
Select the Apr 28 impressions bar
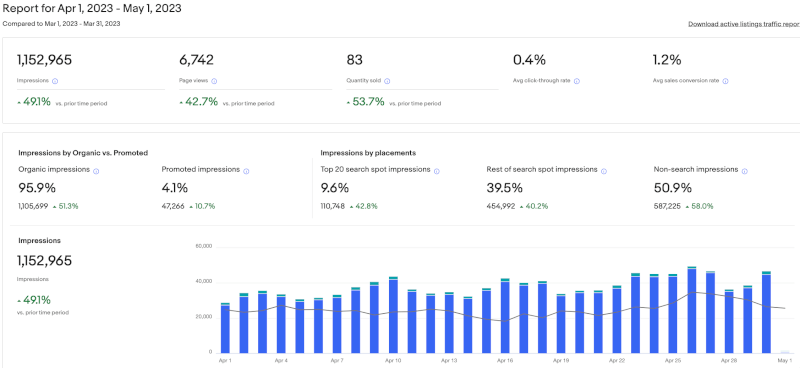[729, 321]
